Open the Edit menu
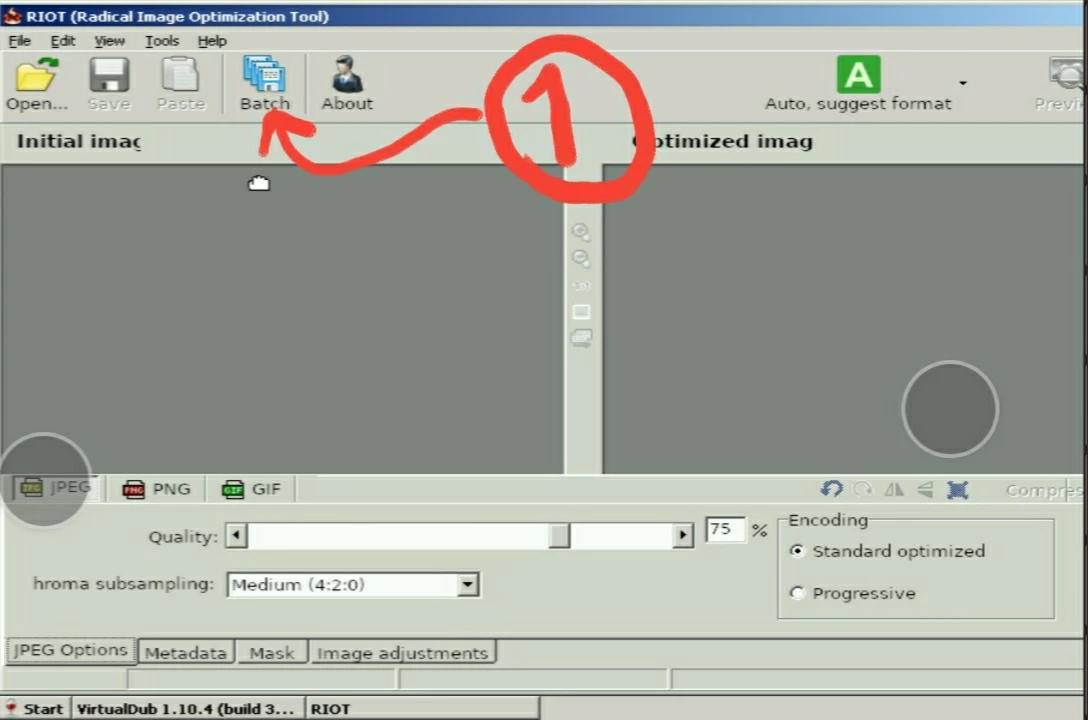 62,41
